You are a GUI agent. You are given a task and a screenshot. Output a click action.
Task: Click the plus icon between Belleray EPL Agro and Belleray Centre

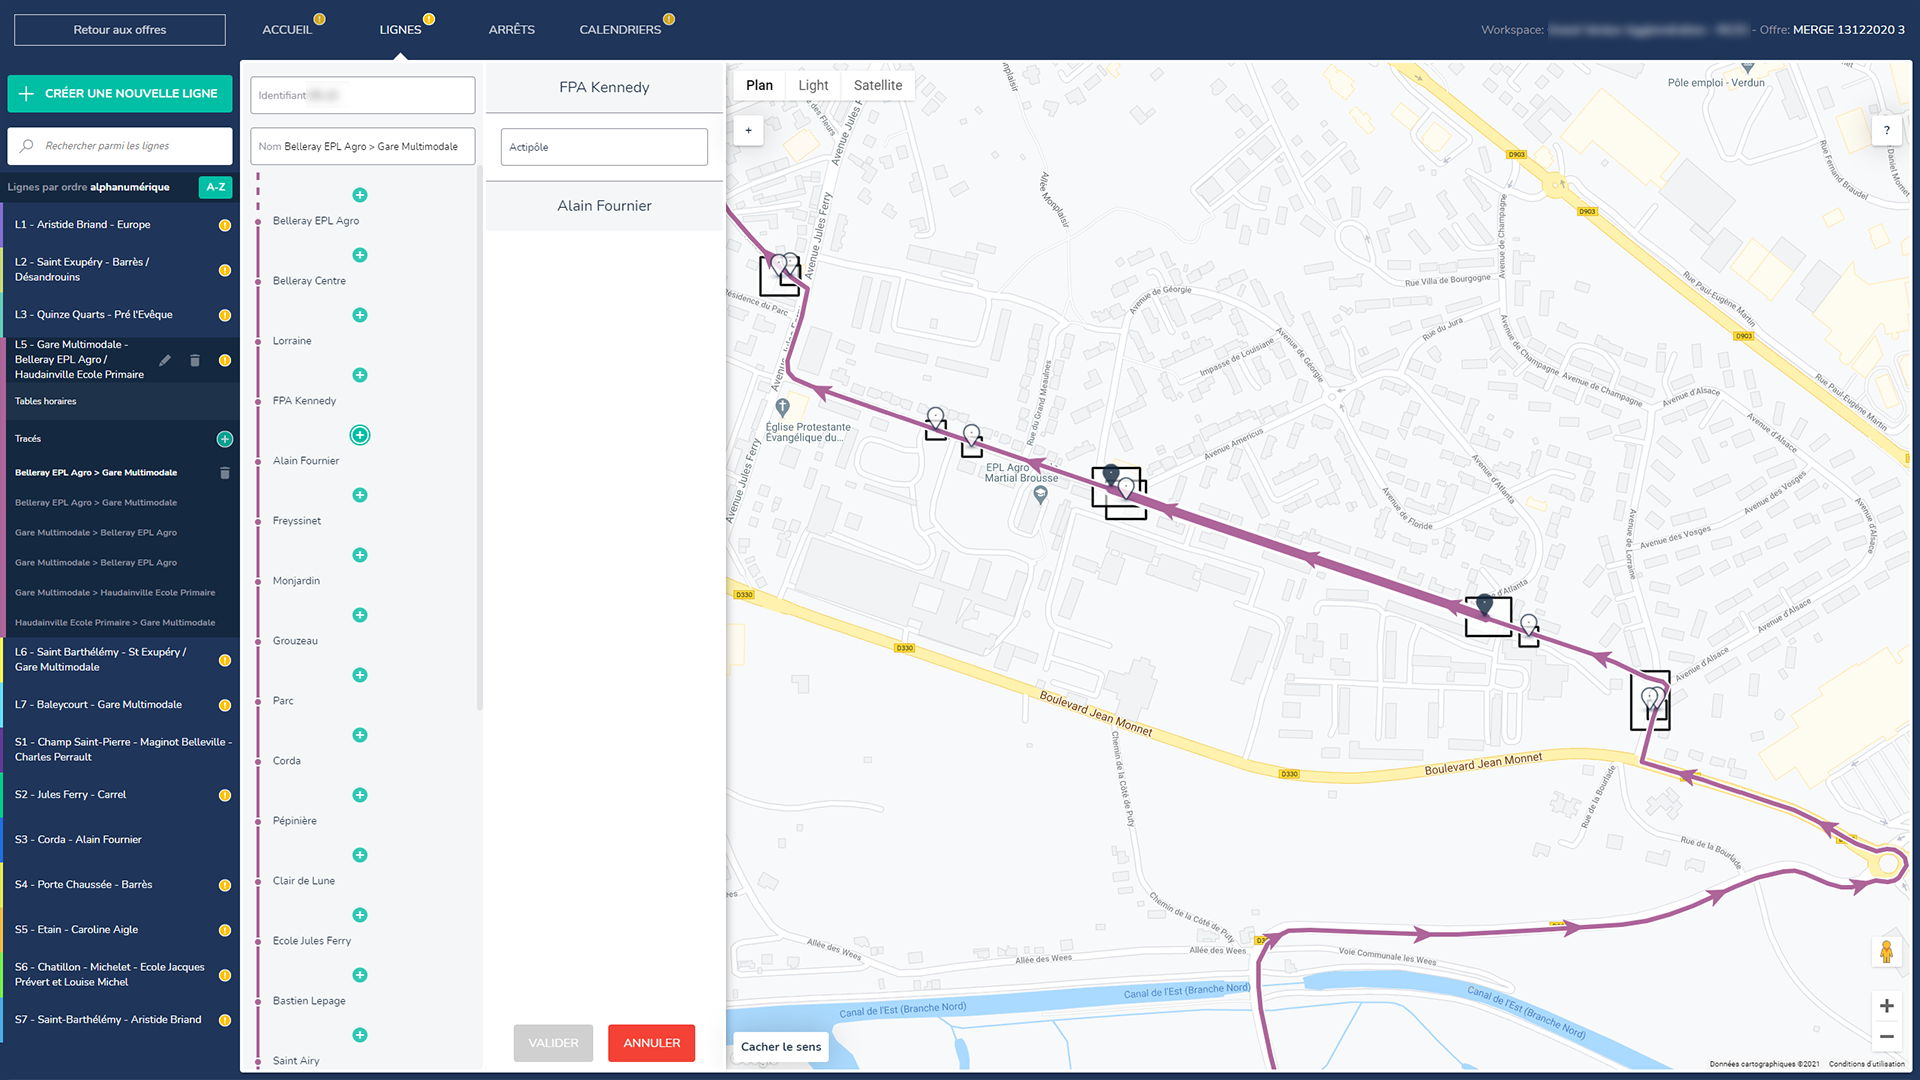(360, 255)
